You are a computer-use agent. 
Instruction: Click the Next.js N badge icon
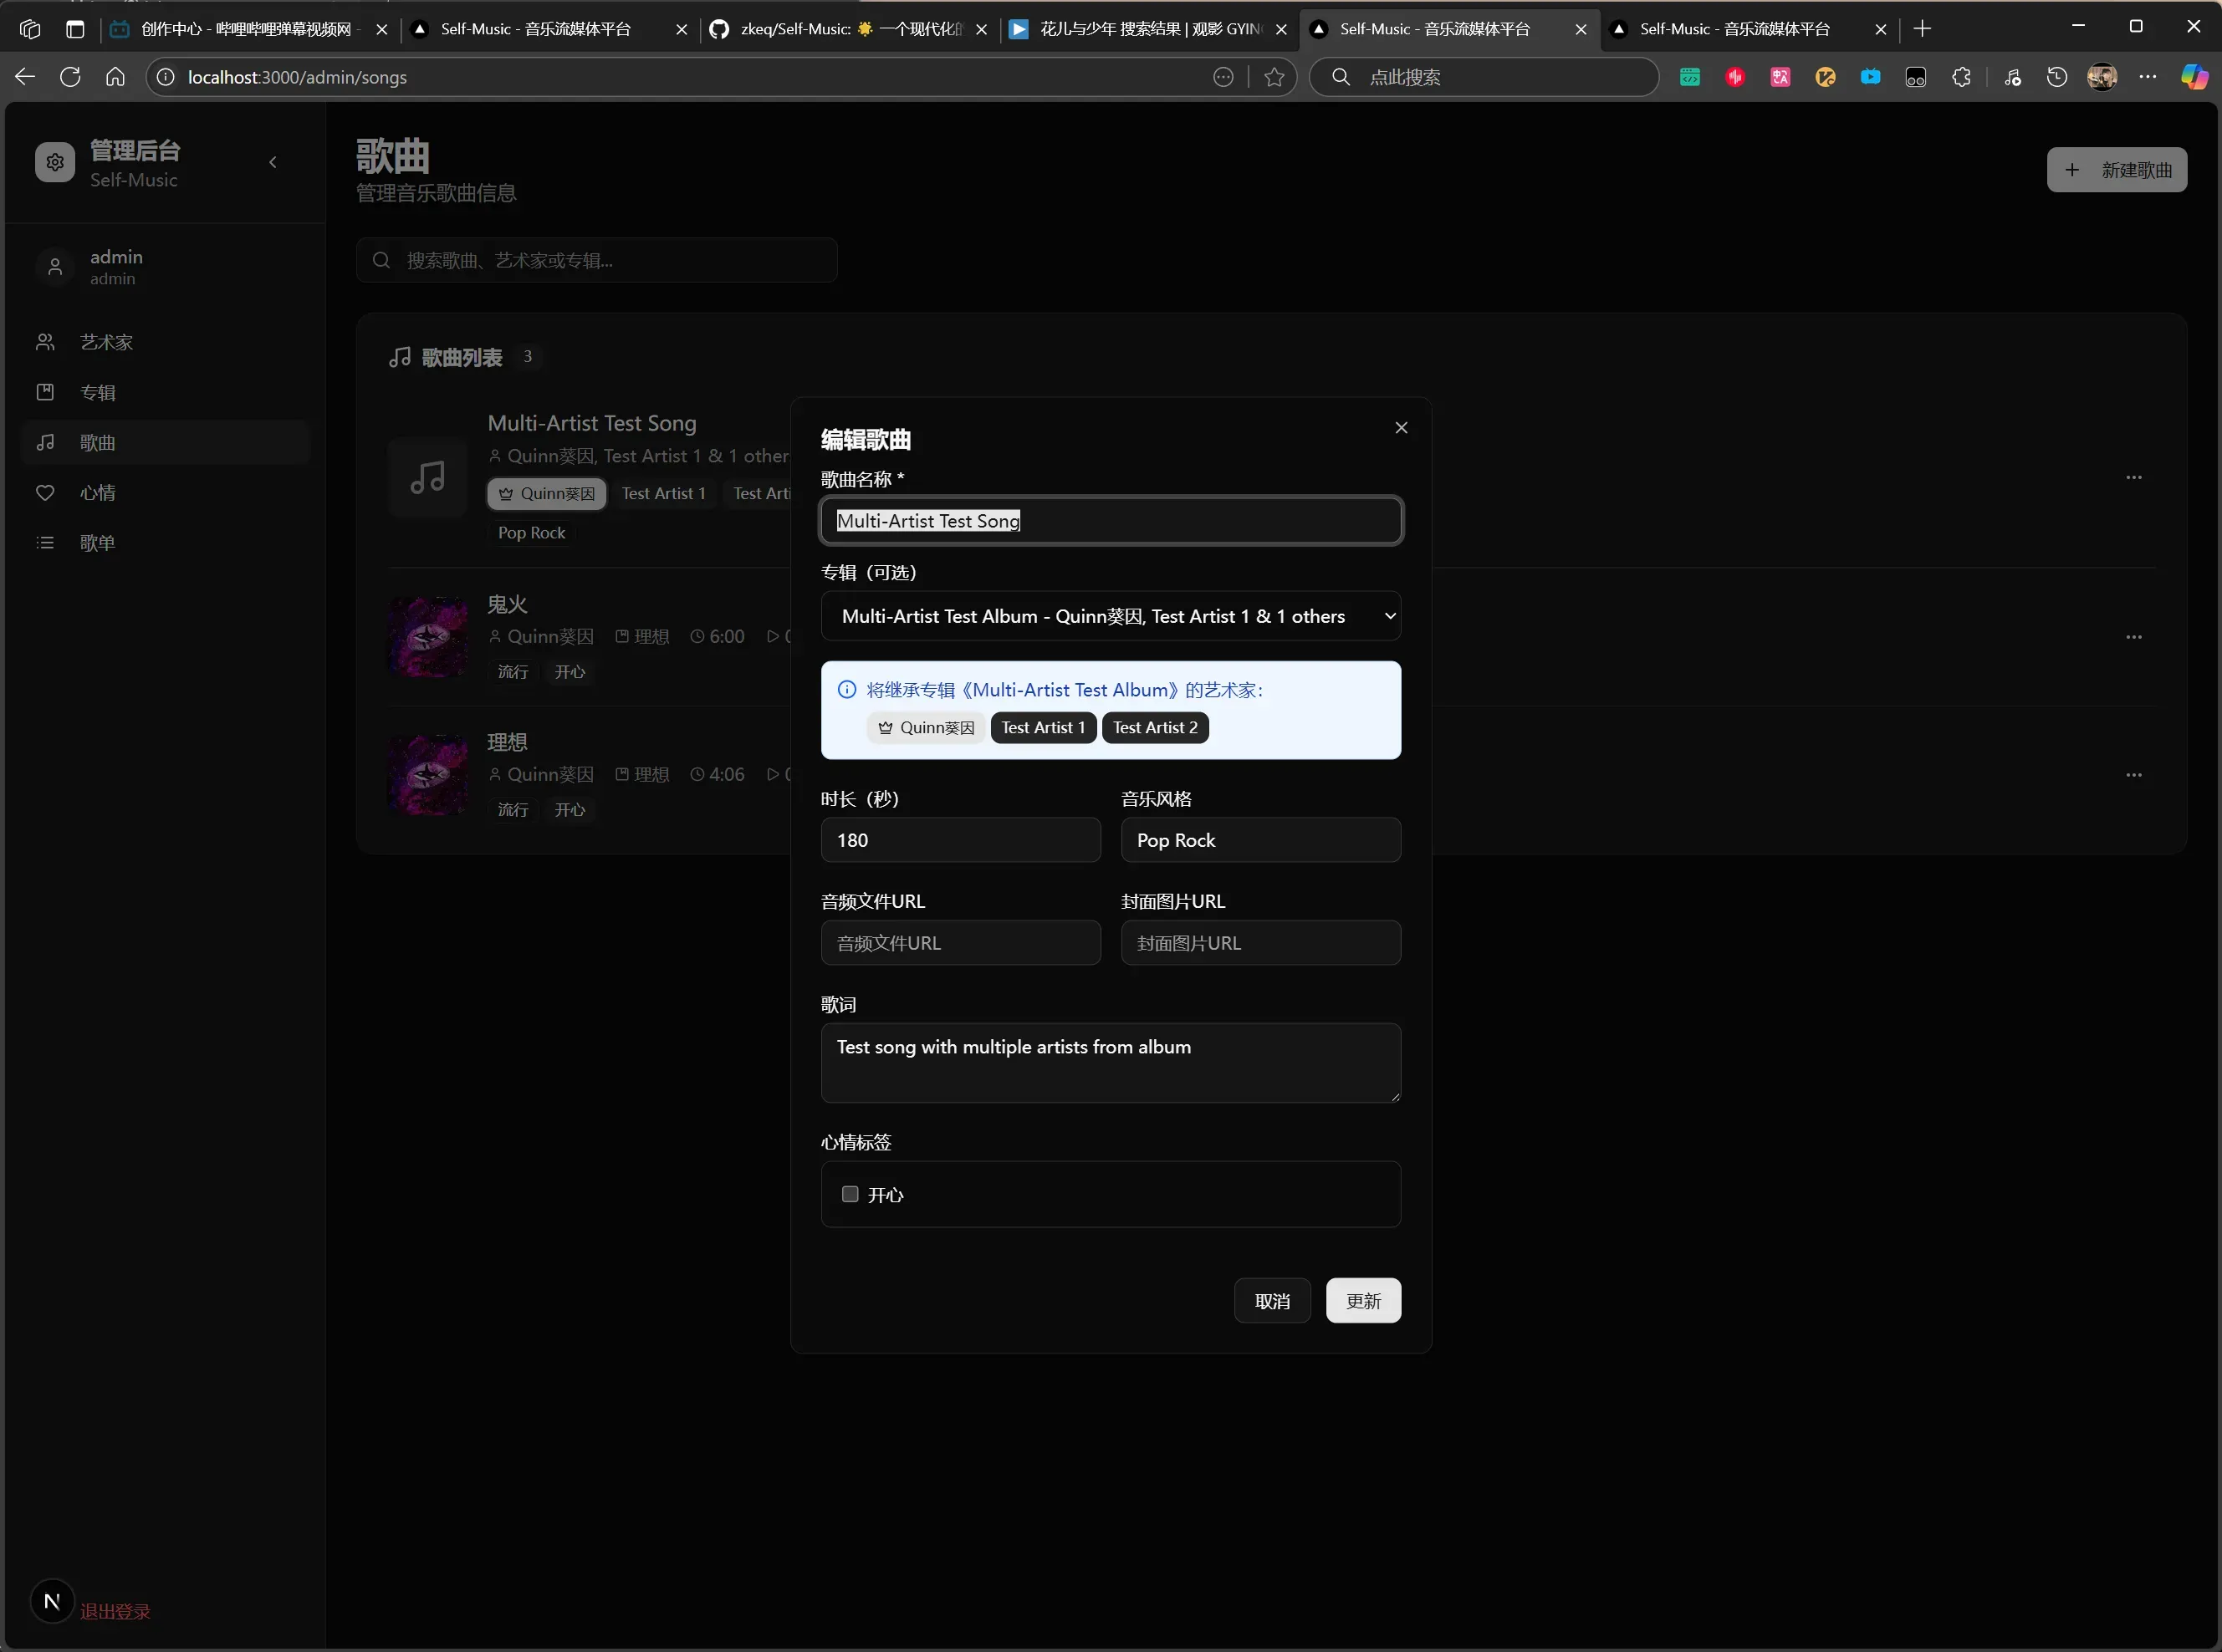click(x=52, y=1601)
